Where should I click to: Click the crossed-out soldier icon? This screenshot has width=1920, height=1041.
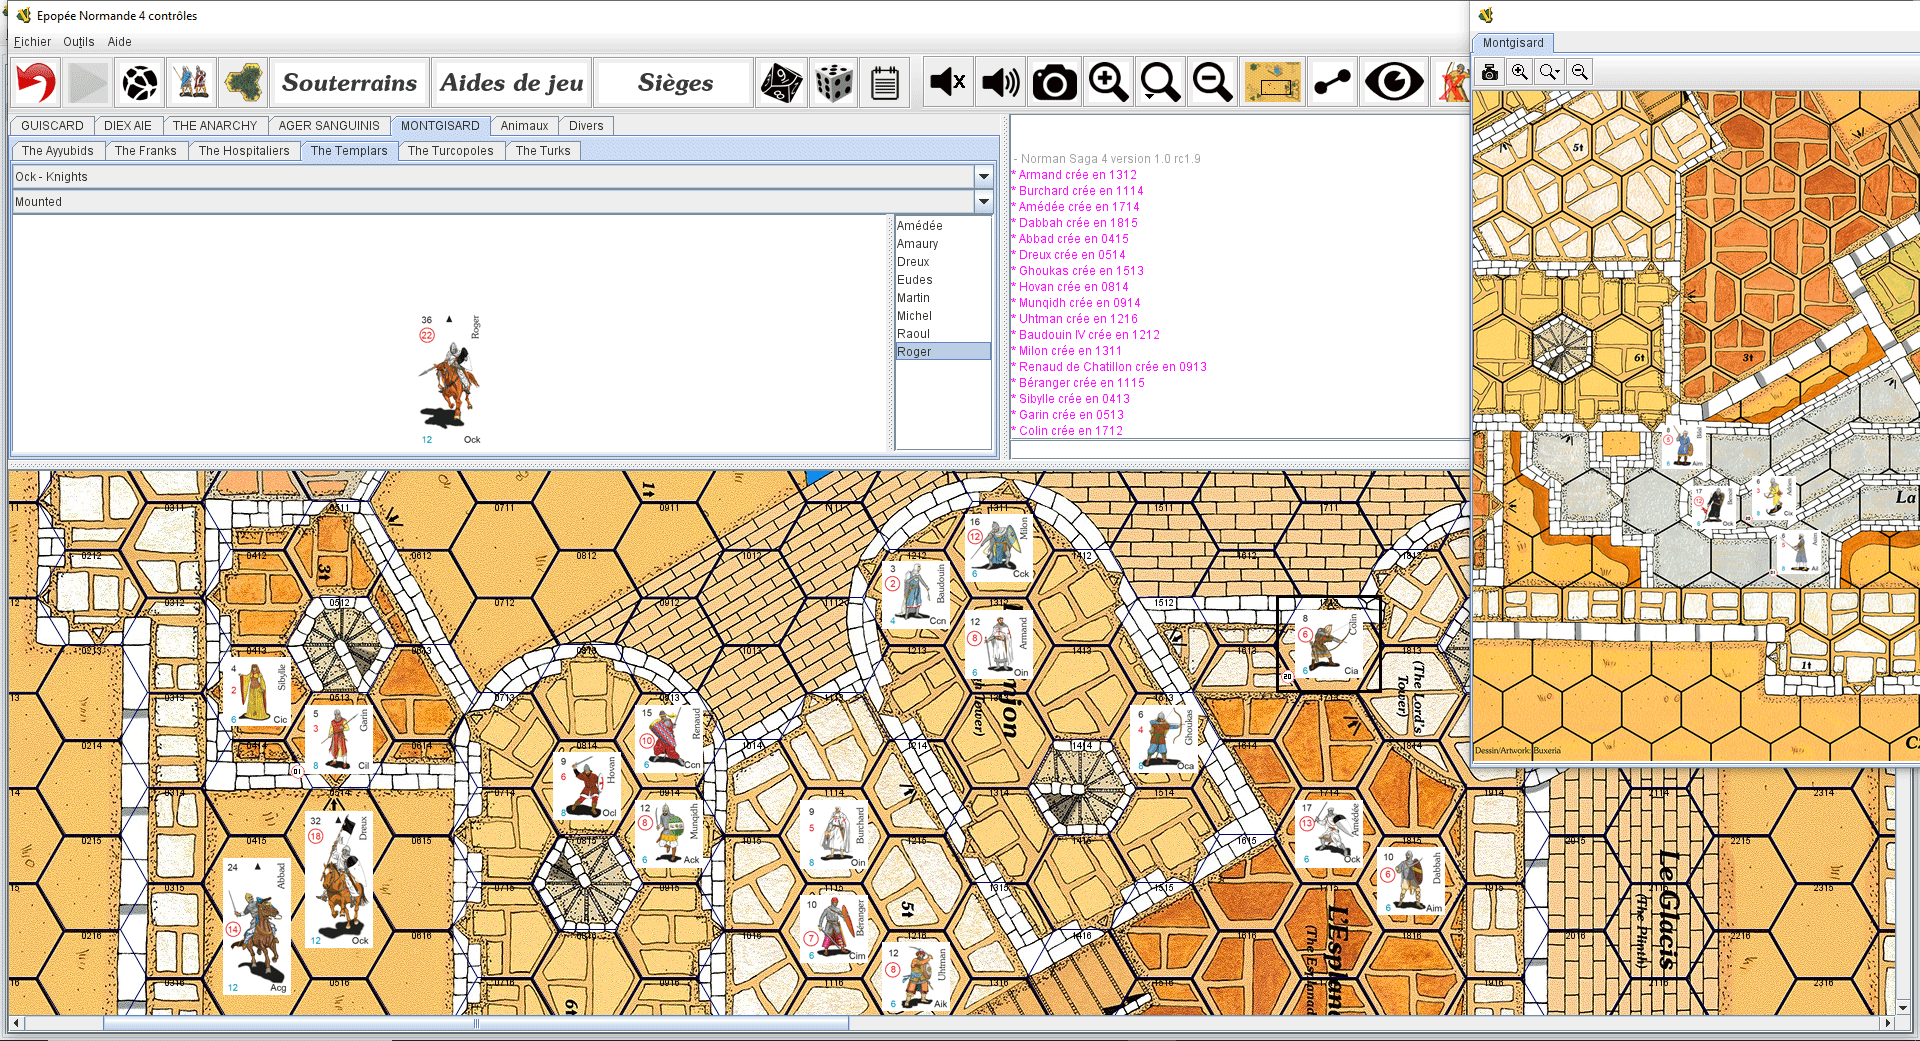(x=1452, y=82)
